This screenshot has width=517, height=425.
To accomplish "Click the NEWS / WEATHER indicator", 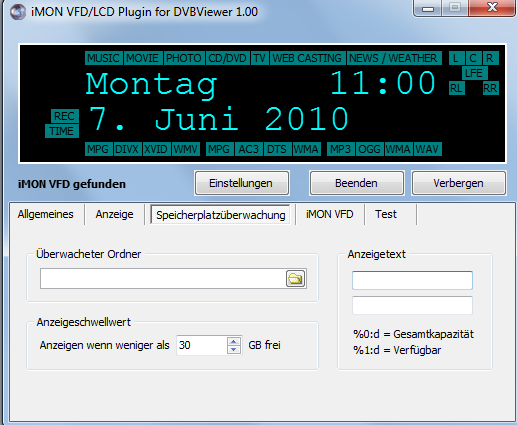I will [393, 58].
